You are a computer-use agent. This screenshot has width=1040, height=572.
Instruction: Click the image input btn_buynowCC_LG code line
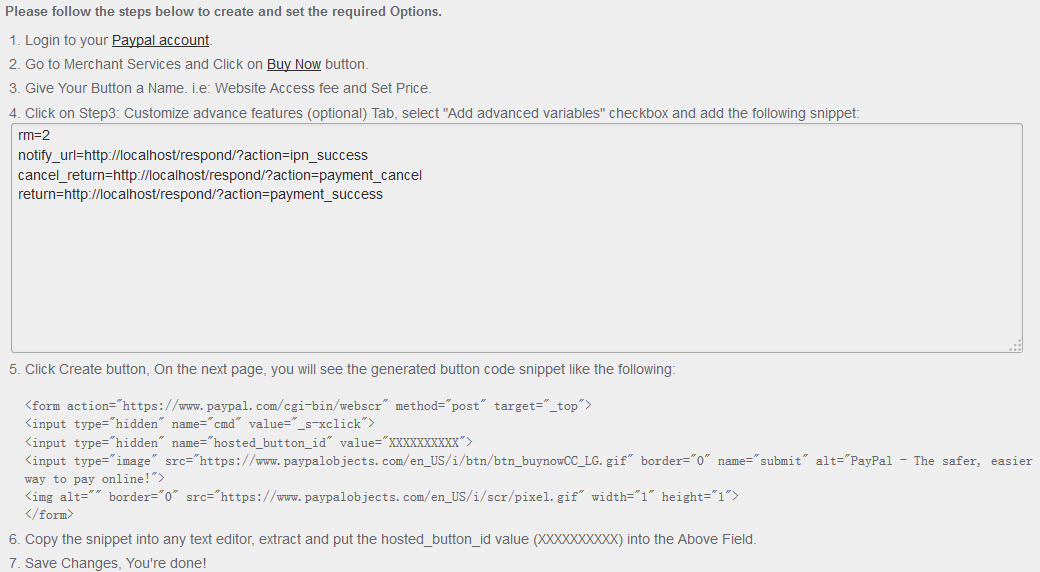coord(529,470)
